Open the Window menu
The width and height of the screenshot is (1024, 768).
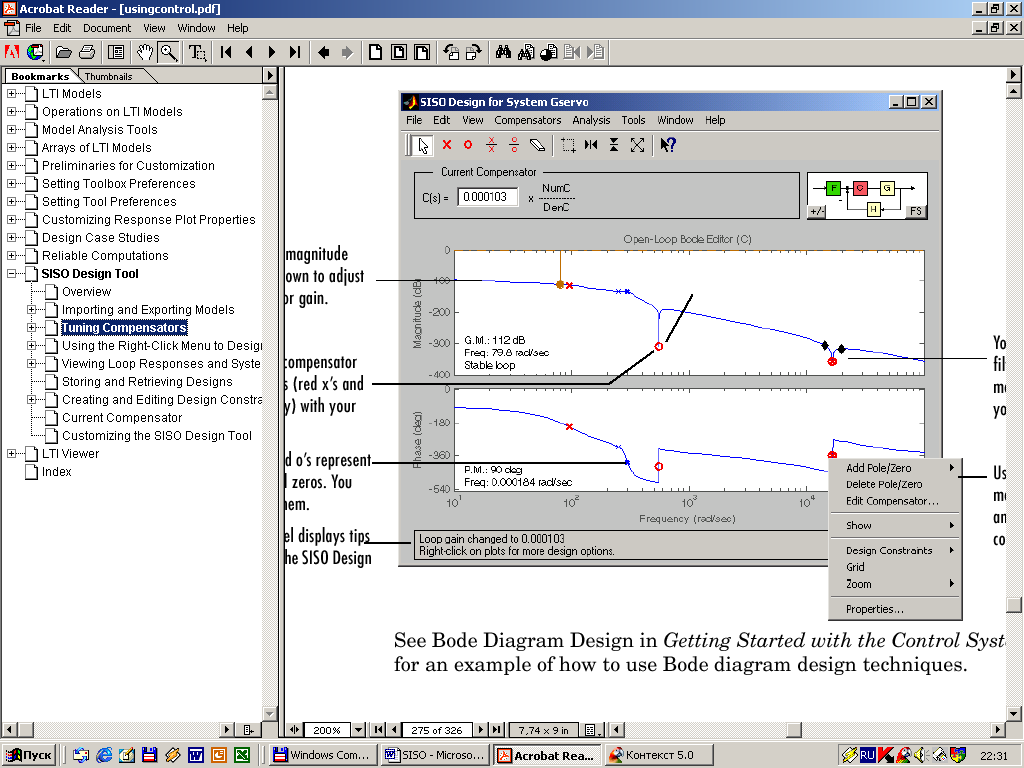point(196,28)
